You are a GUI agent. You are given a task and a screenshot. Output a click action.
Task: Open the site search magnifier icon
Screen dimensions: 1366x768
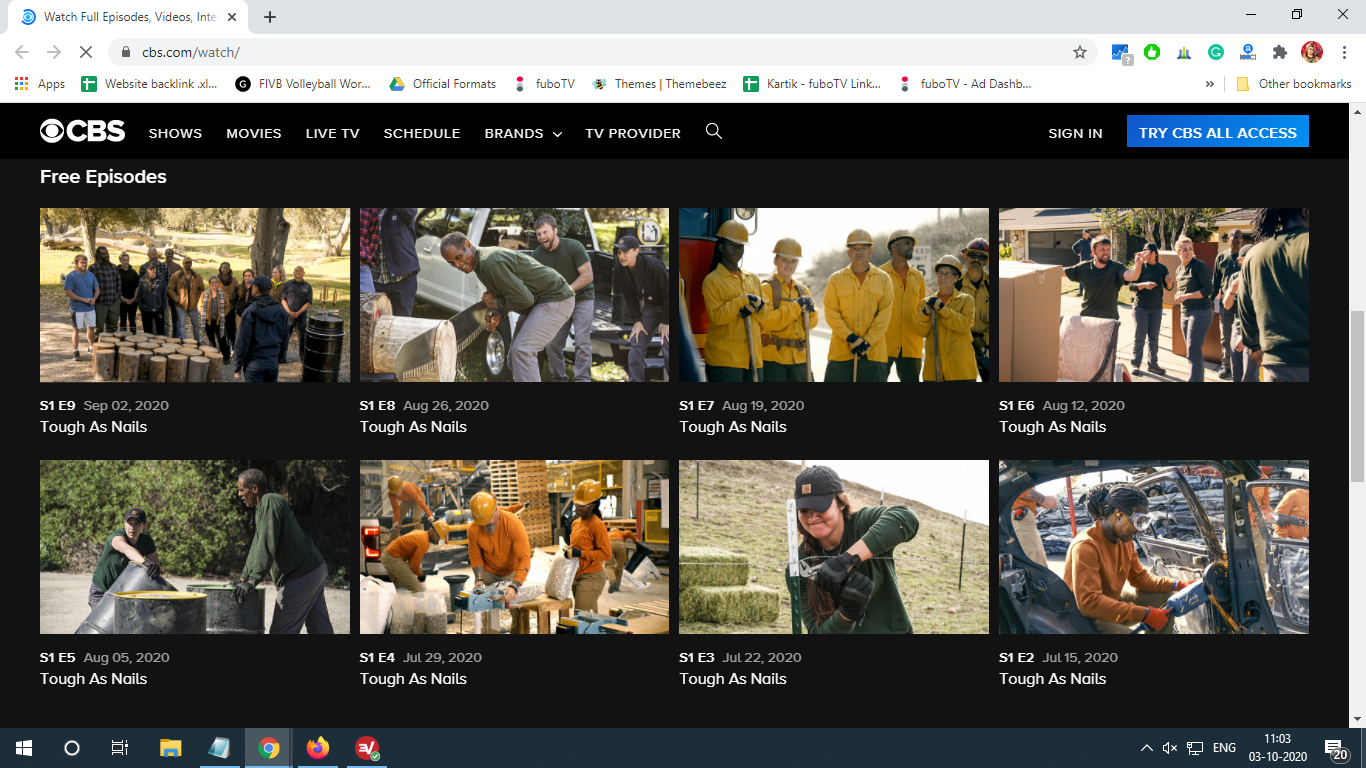(x=714, y=131)
